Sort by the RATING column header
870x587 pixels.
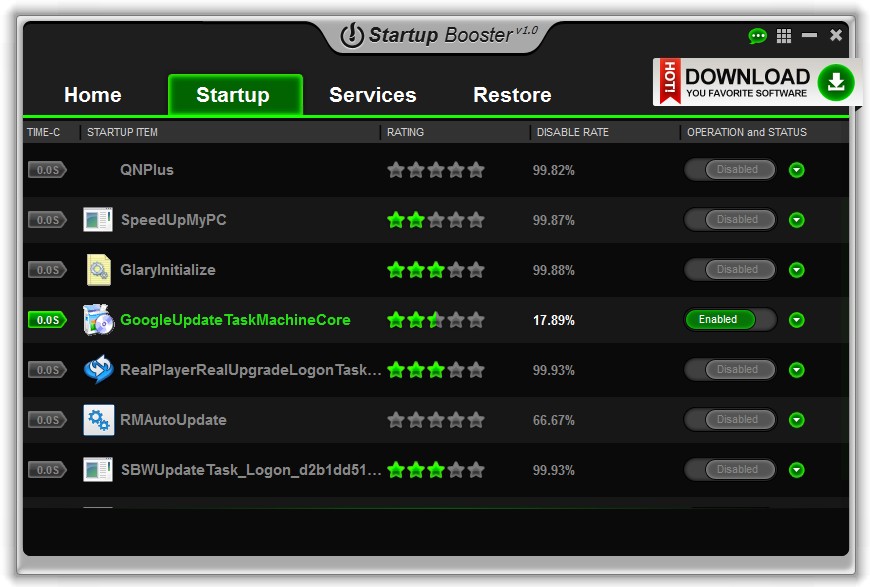click(x=405, y=132)
